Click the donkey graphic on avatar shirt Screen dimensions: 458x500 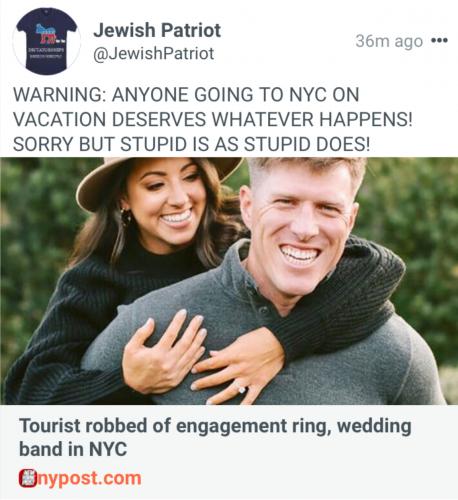pyautogui.click(x=47, y=35)
